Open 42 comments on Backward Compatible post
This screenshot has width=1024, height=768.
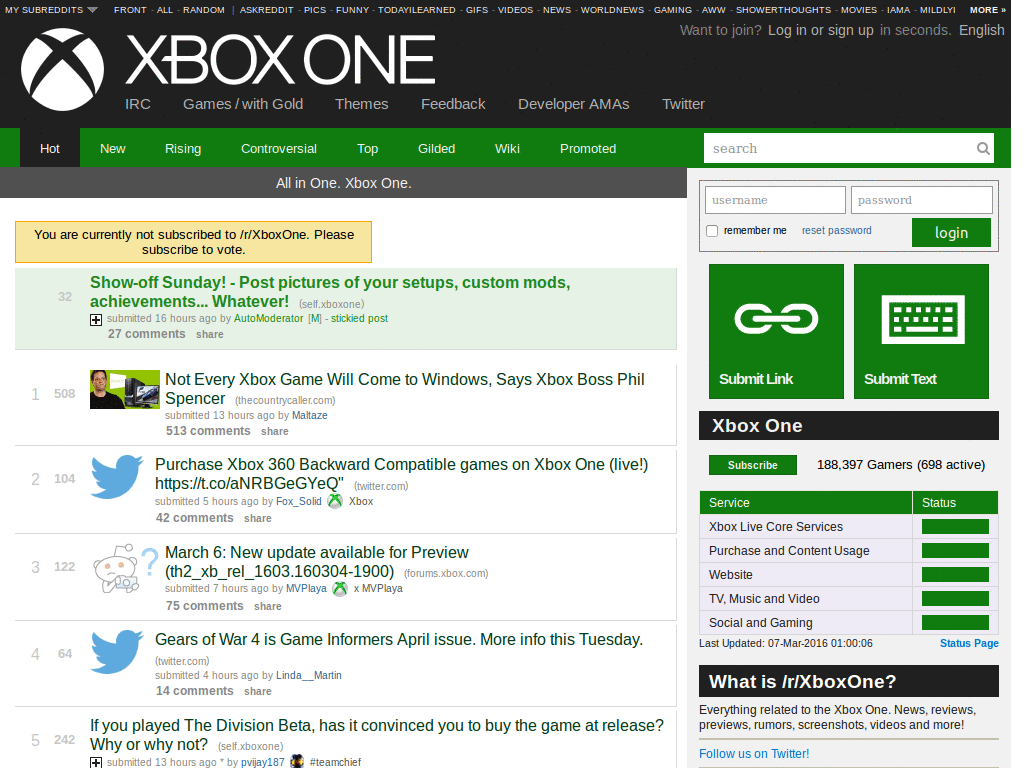(194, 518)
